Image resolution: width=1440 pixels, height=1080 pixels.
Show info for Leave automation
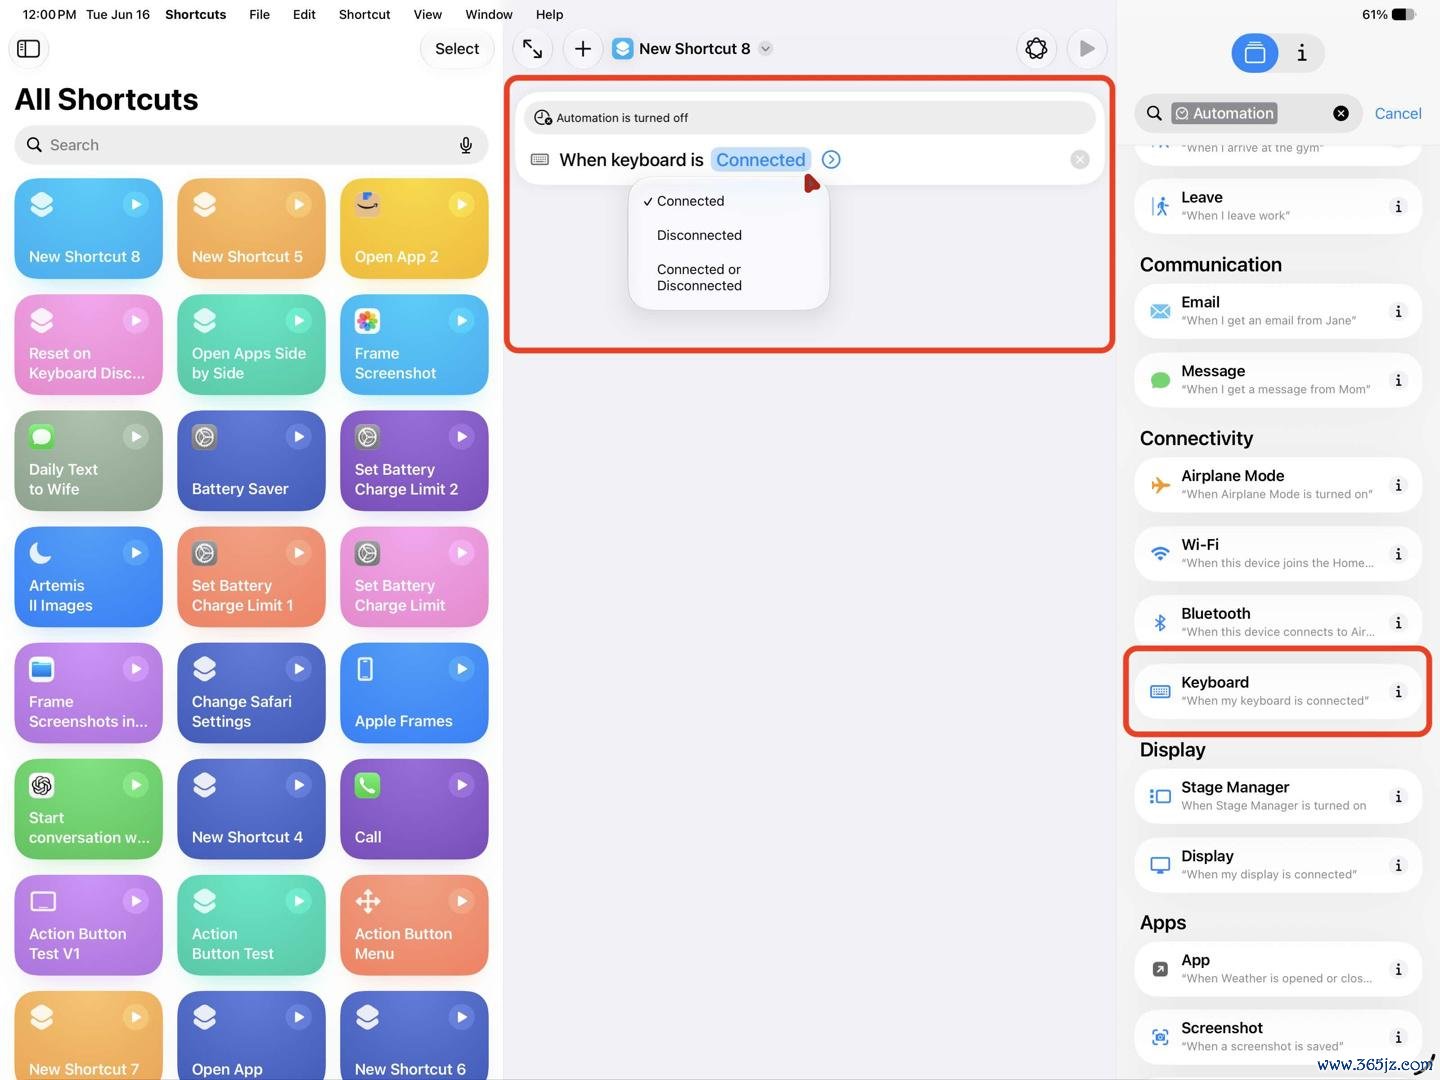click(x=1398, y=206)
